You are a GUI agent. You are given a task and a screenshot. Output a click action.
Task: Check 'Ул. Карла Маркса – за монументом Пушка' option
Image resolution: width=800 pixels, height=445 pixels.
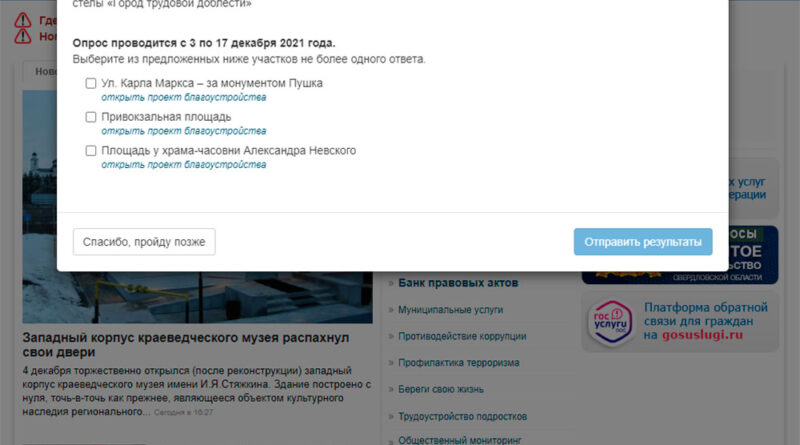[91, 83]
